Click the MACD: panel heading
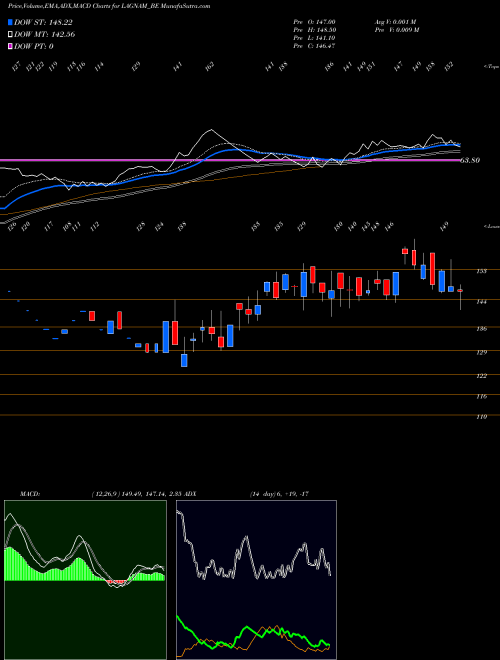Image resolution: width=500 pixels, height=660 pixels. 30,494
